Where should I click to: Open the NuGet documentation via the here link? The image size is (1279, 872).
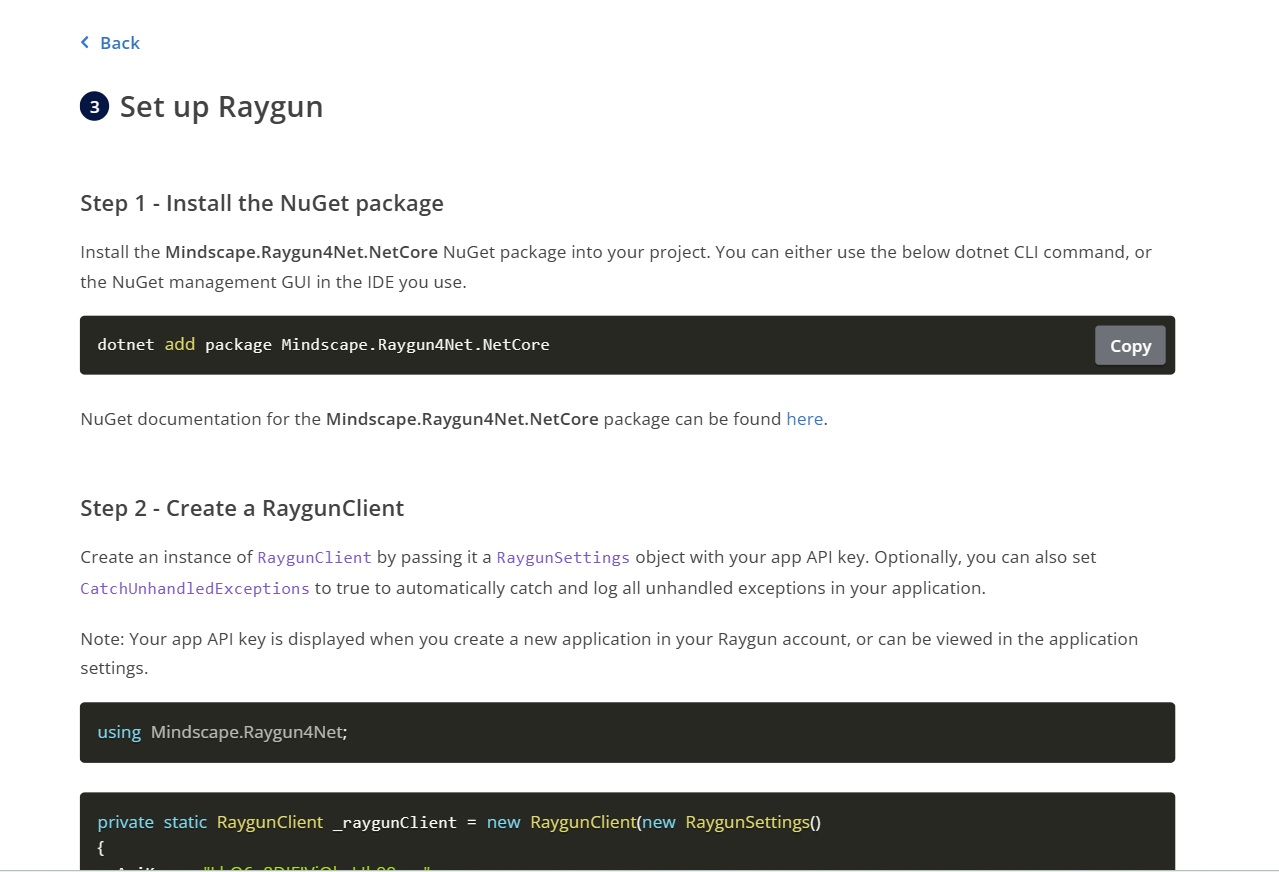(x=804, y=419)
